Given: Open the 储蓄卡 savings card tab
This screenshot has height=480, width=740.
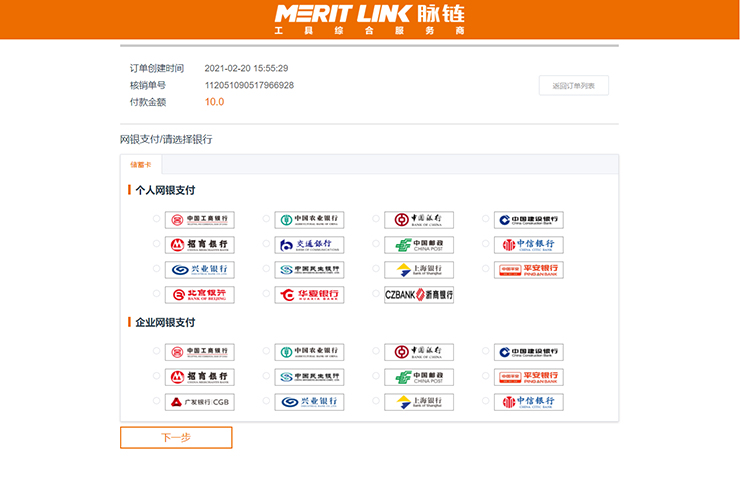Looking at the screenshot, I should [141, 165].
